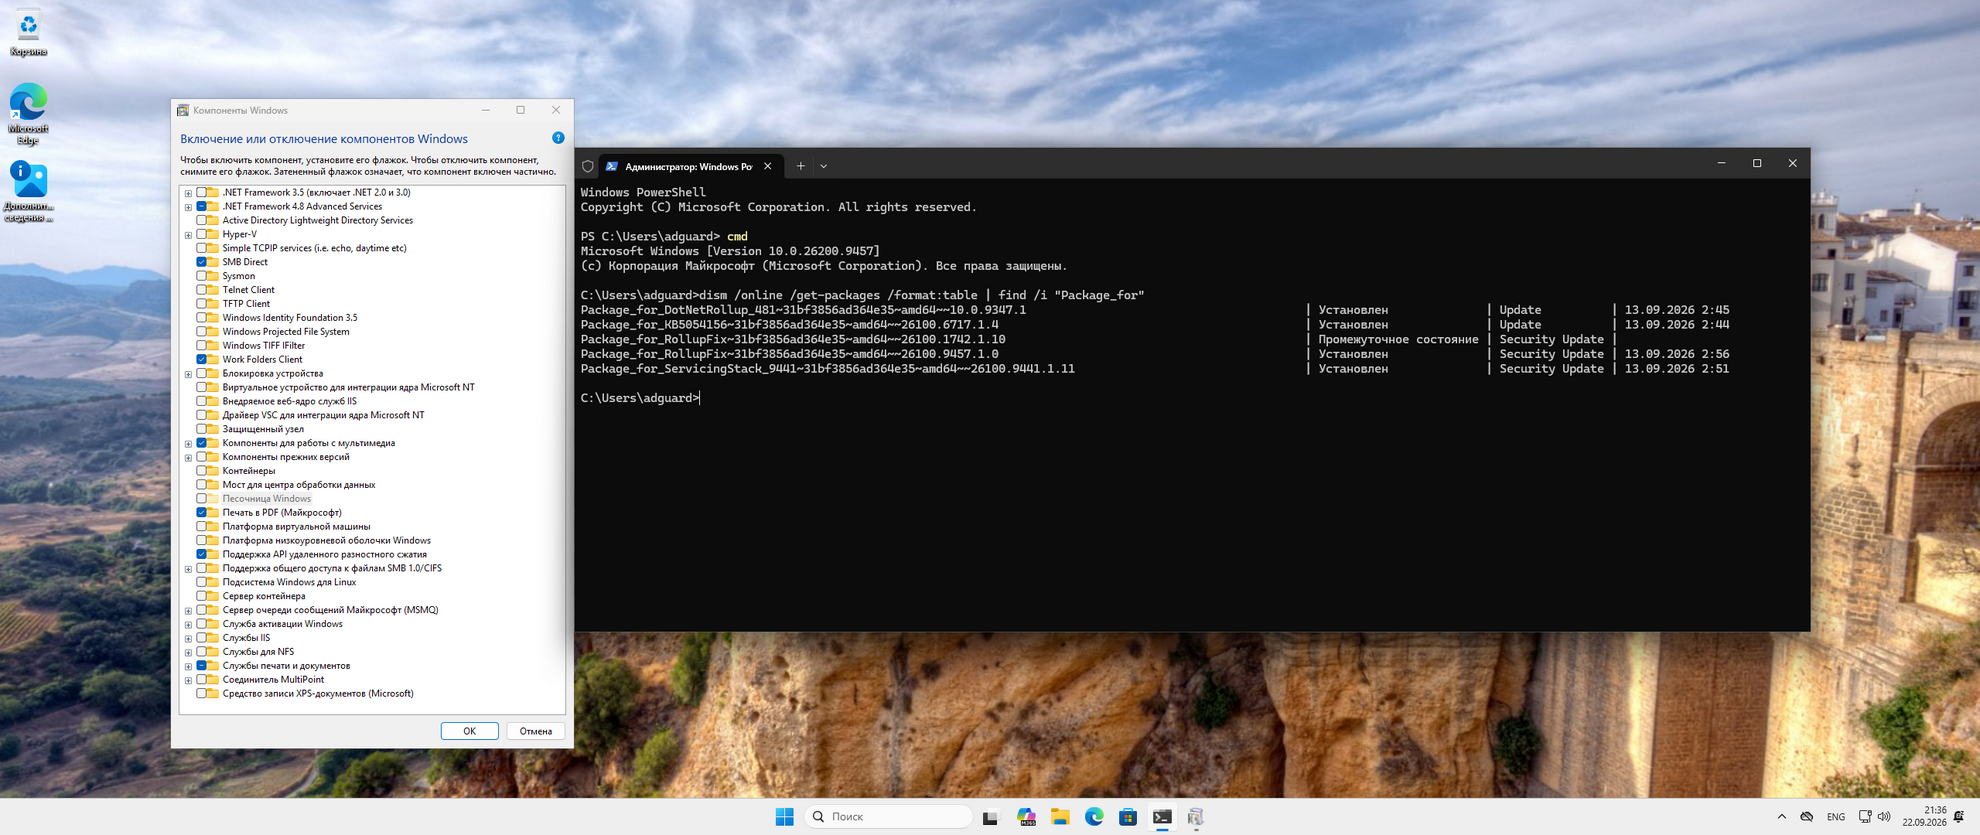Click the 13.09.2026 2:56 timestamp

tap(1677, 354)
